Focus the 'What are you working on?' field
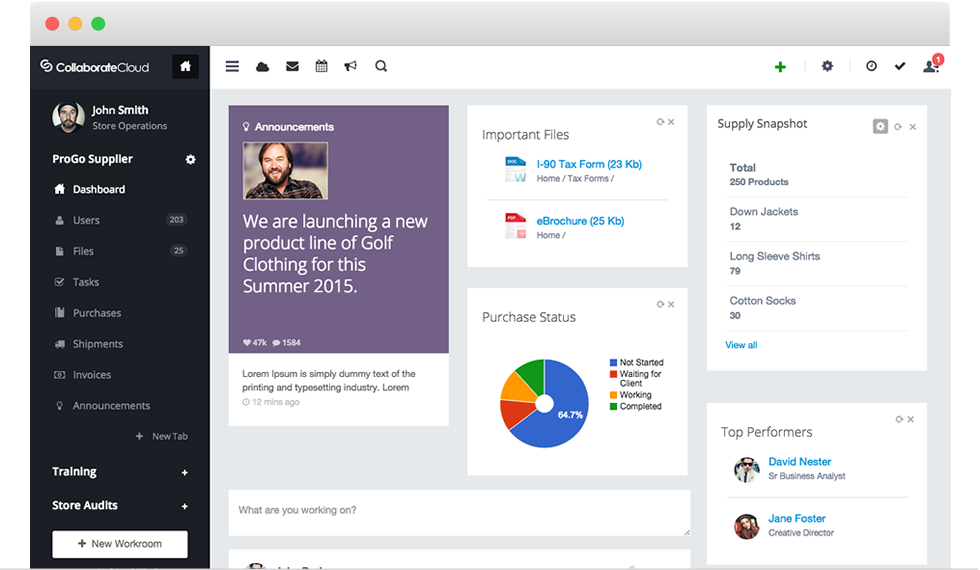This screenshot has height=570, width=980. [459, 512]
